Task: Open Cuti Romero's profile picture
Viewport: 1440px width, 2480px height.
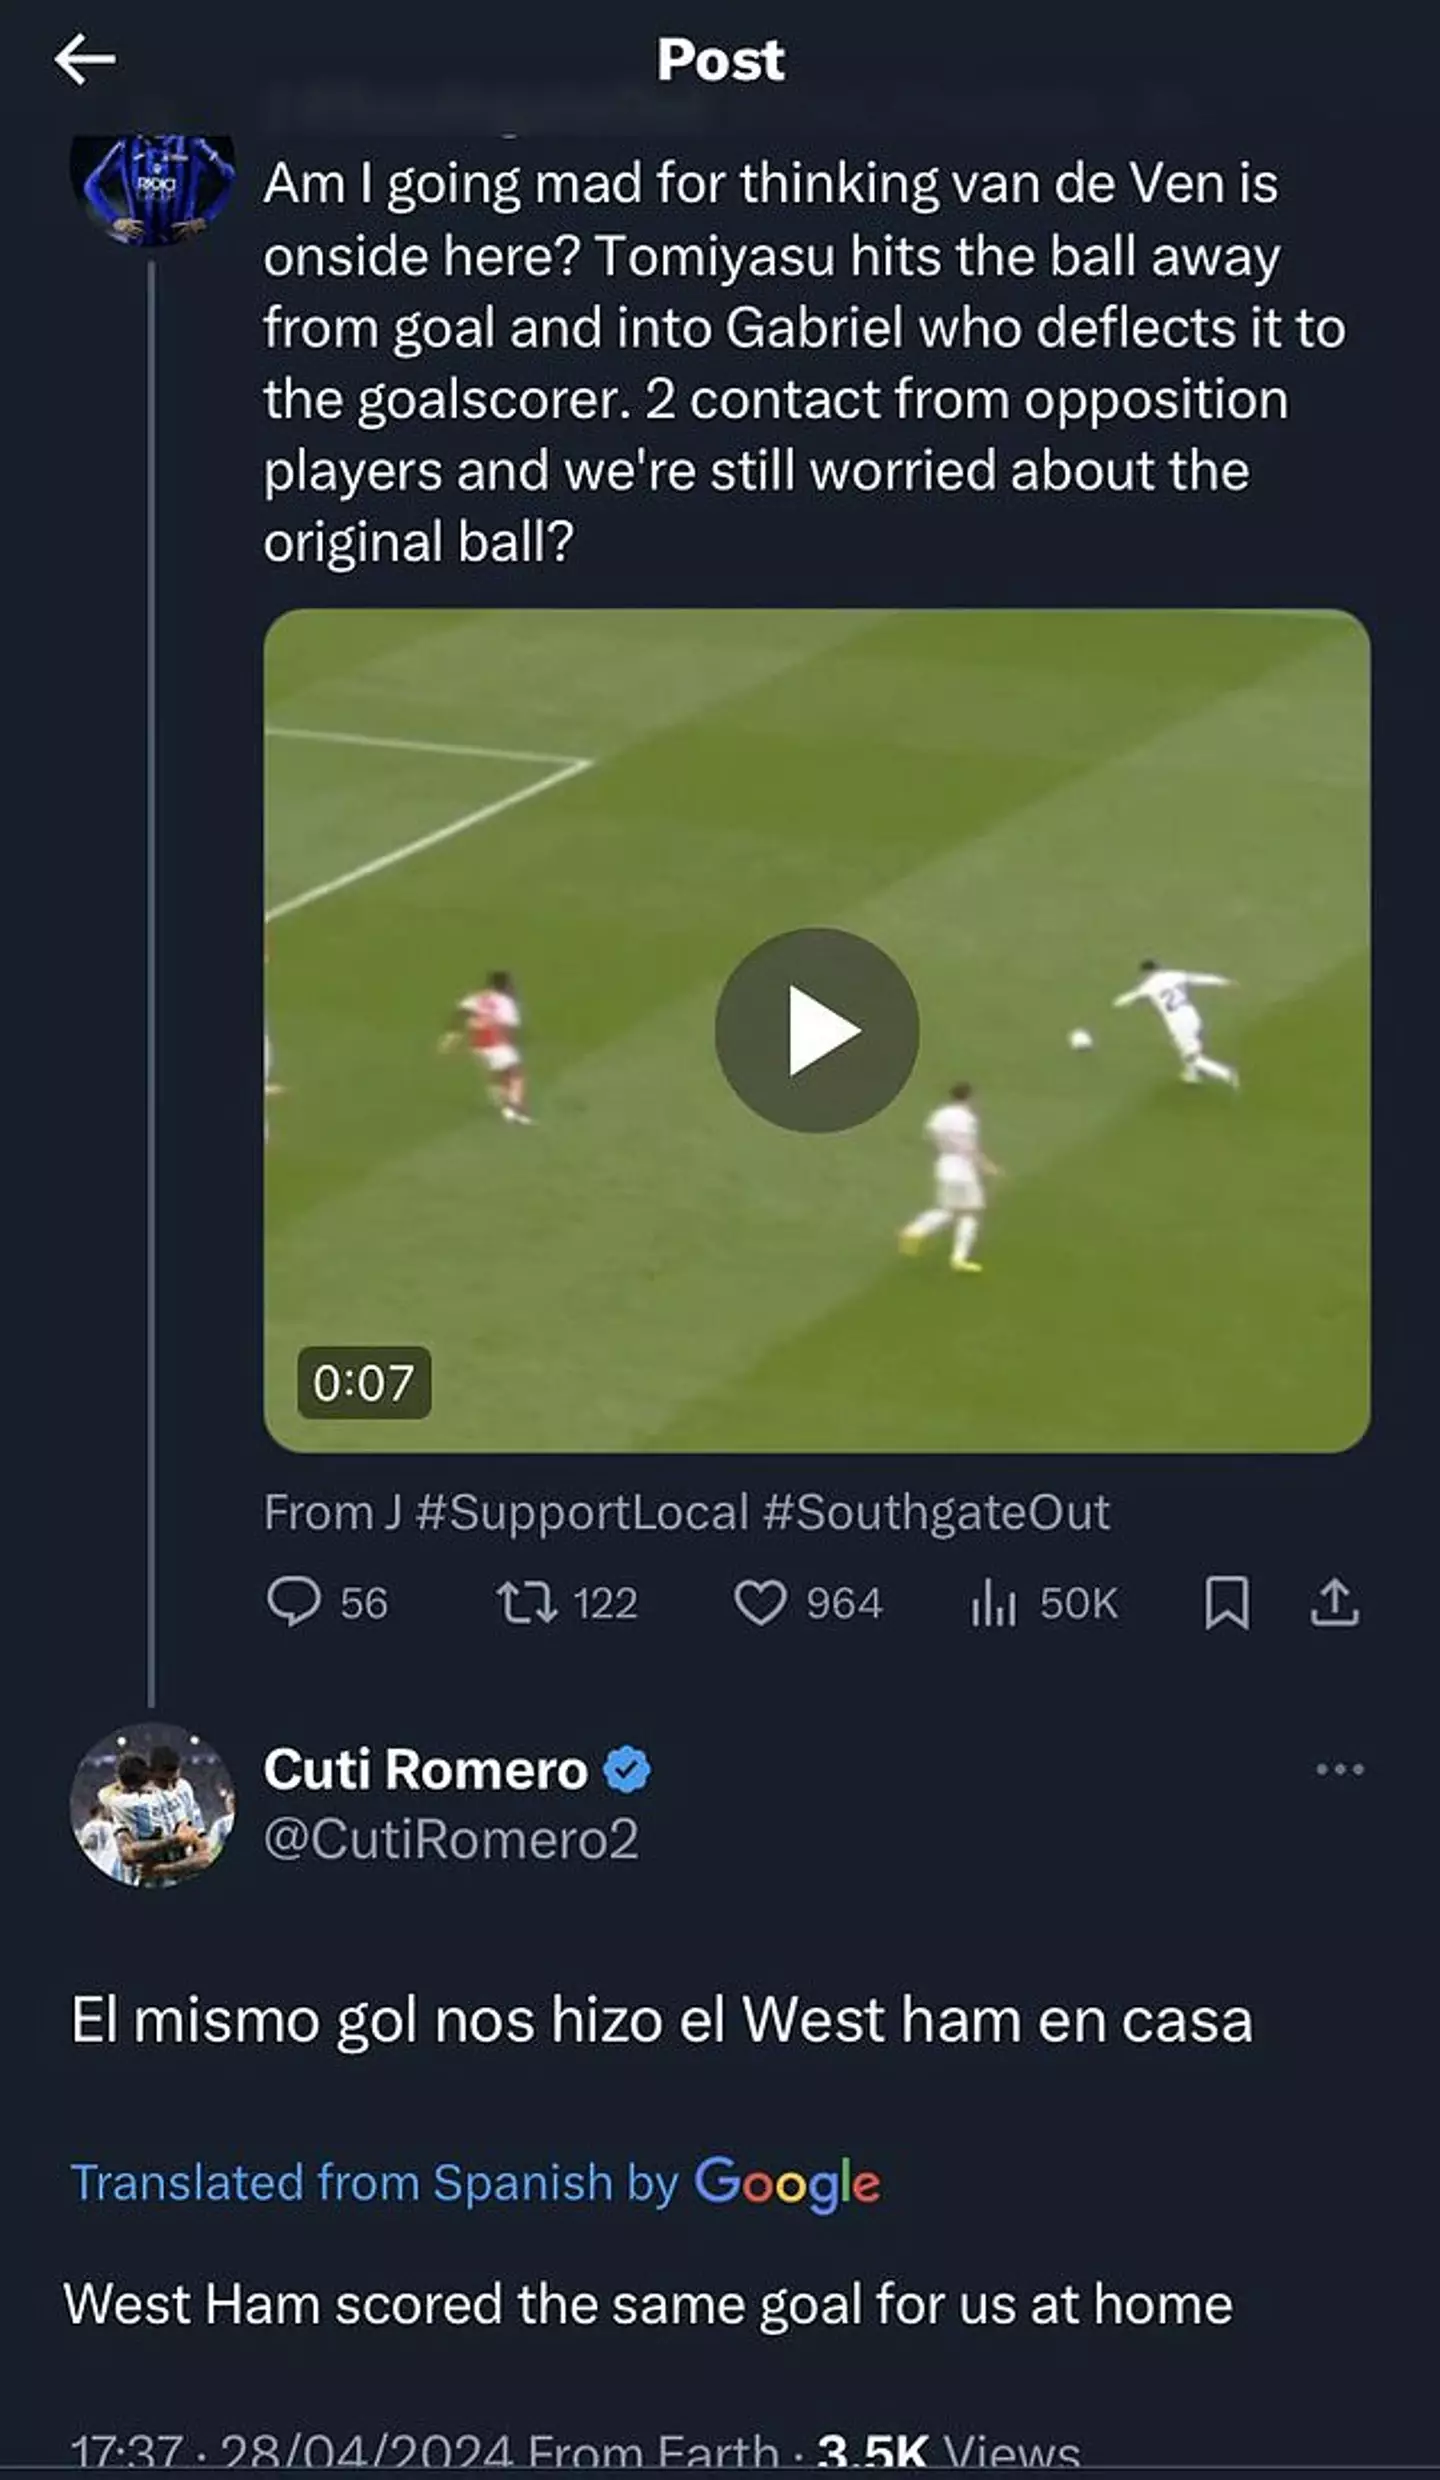Action: click(x=153, y=1804)
